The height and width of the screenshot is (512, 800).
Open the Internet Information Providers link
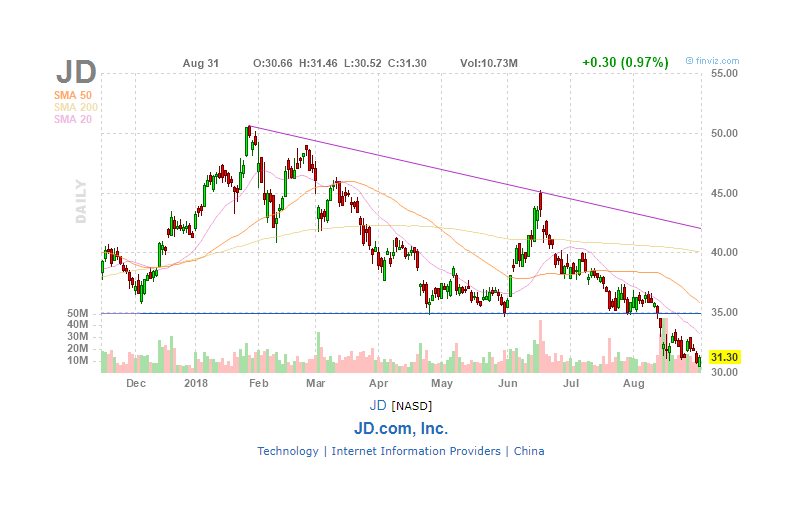pyautogui.click(x=416, y=451)
